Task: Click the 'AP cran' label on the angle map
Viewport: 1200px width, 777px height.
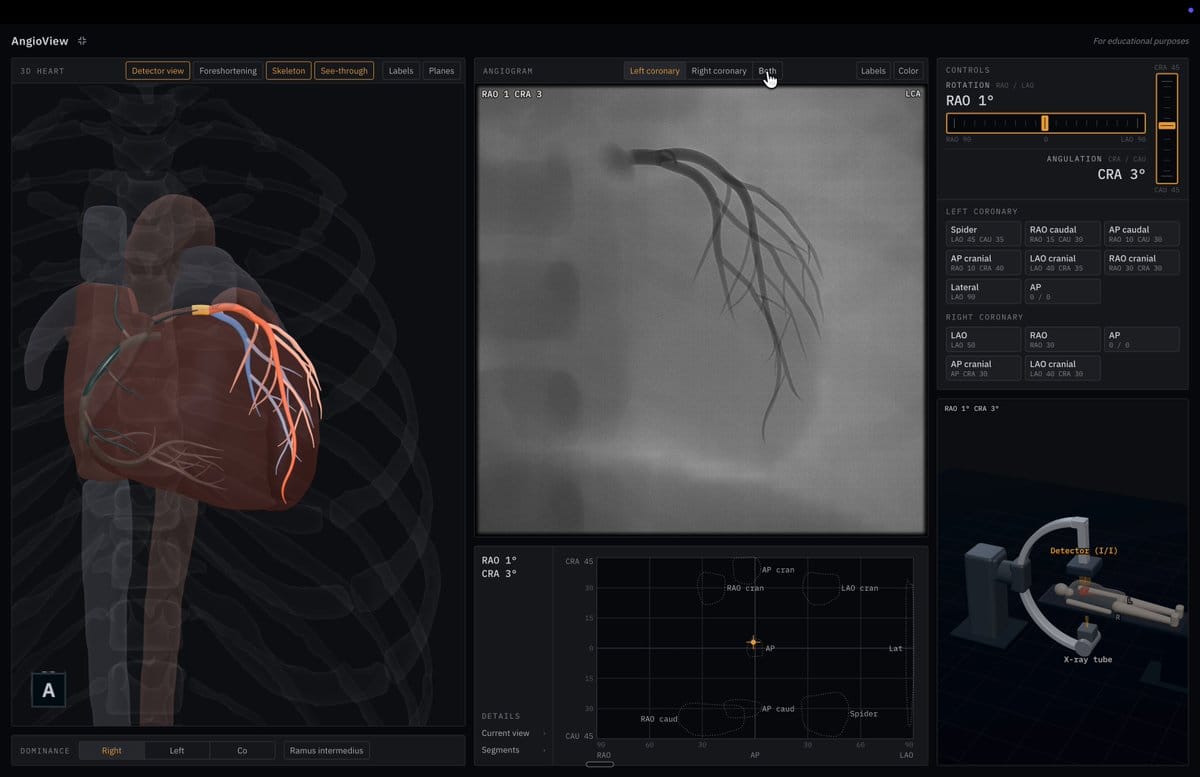Action: point(778,570)
